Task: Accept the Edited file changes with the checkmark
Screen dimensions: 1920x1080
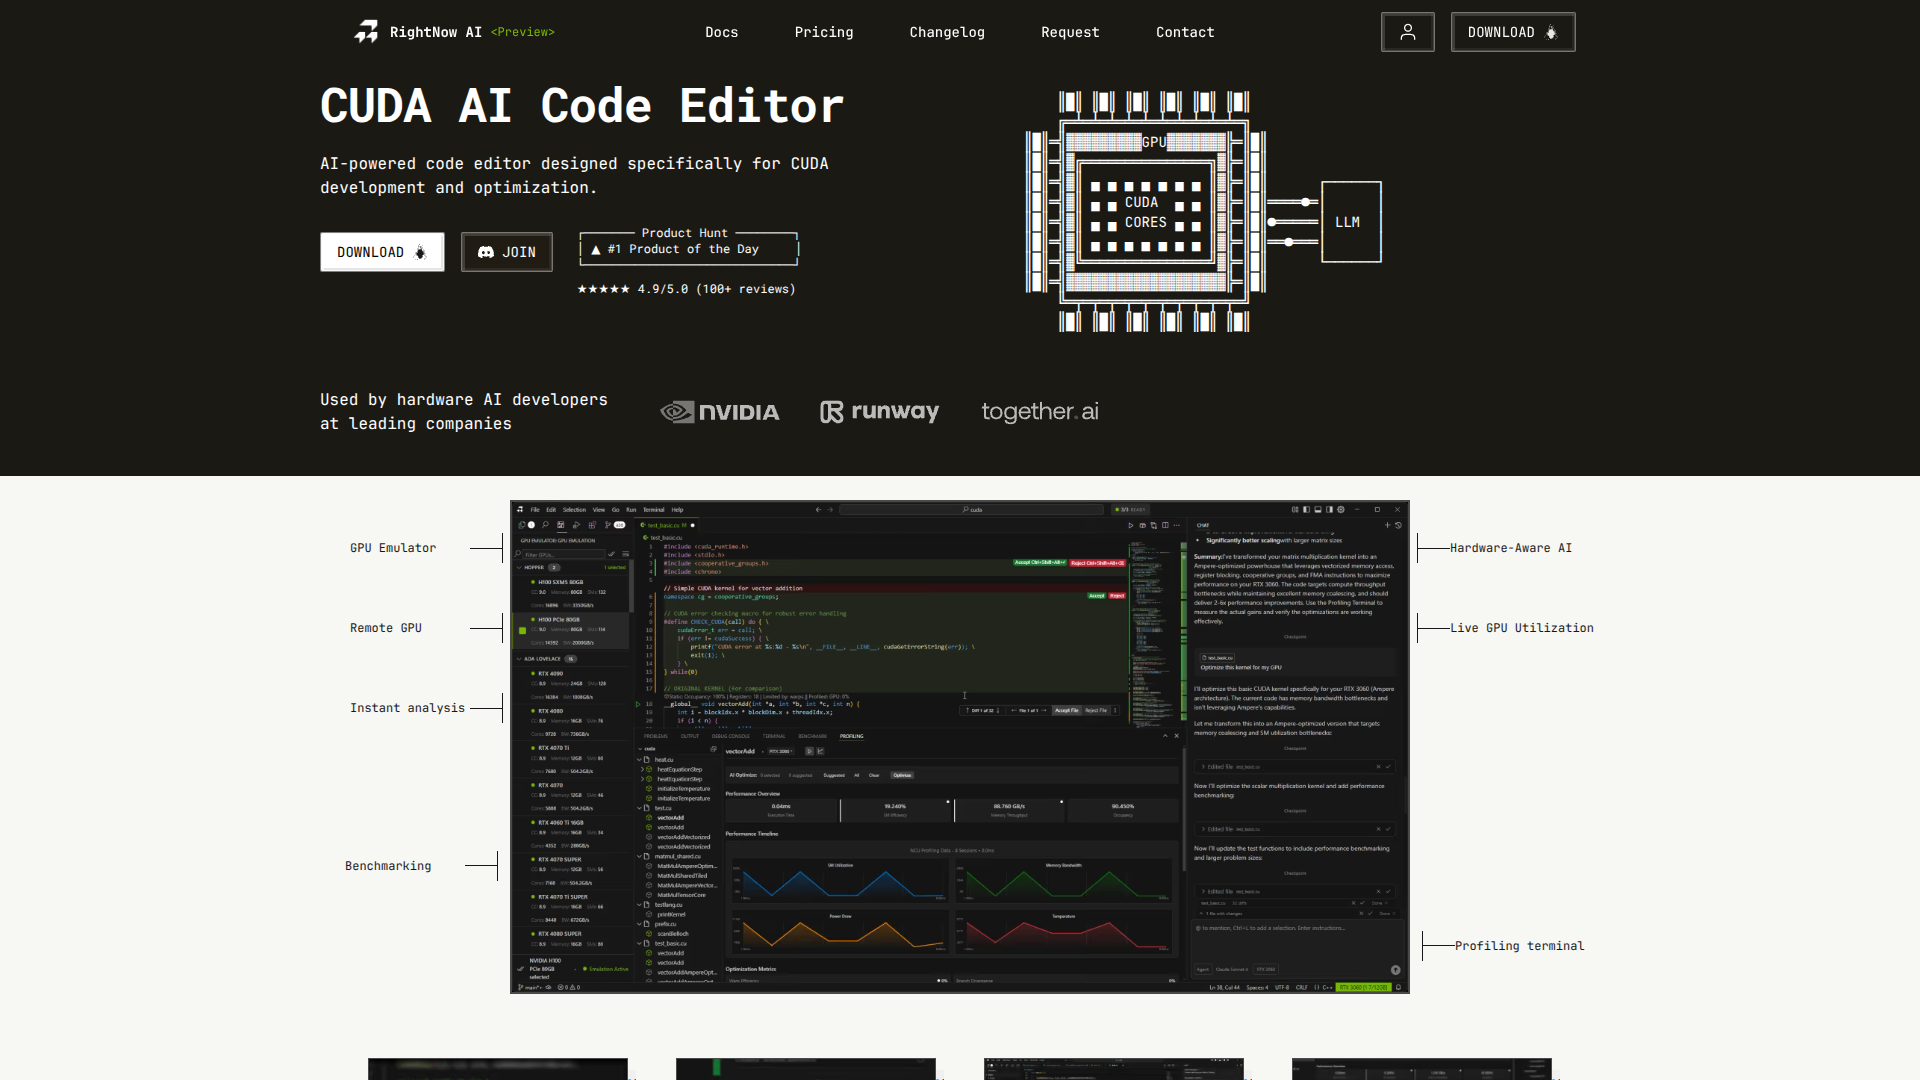Action: click(1389, 767)
